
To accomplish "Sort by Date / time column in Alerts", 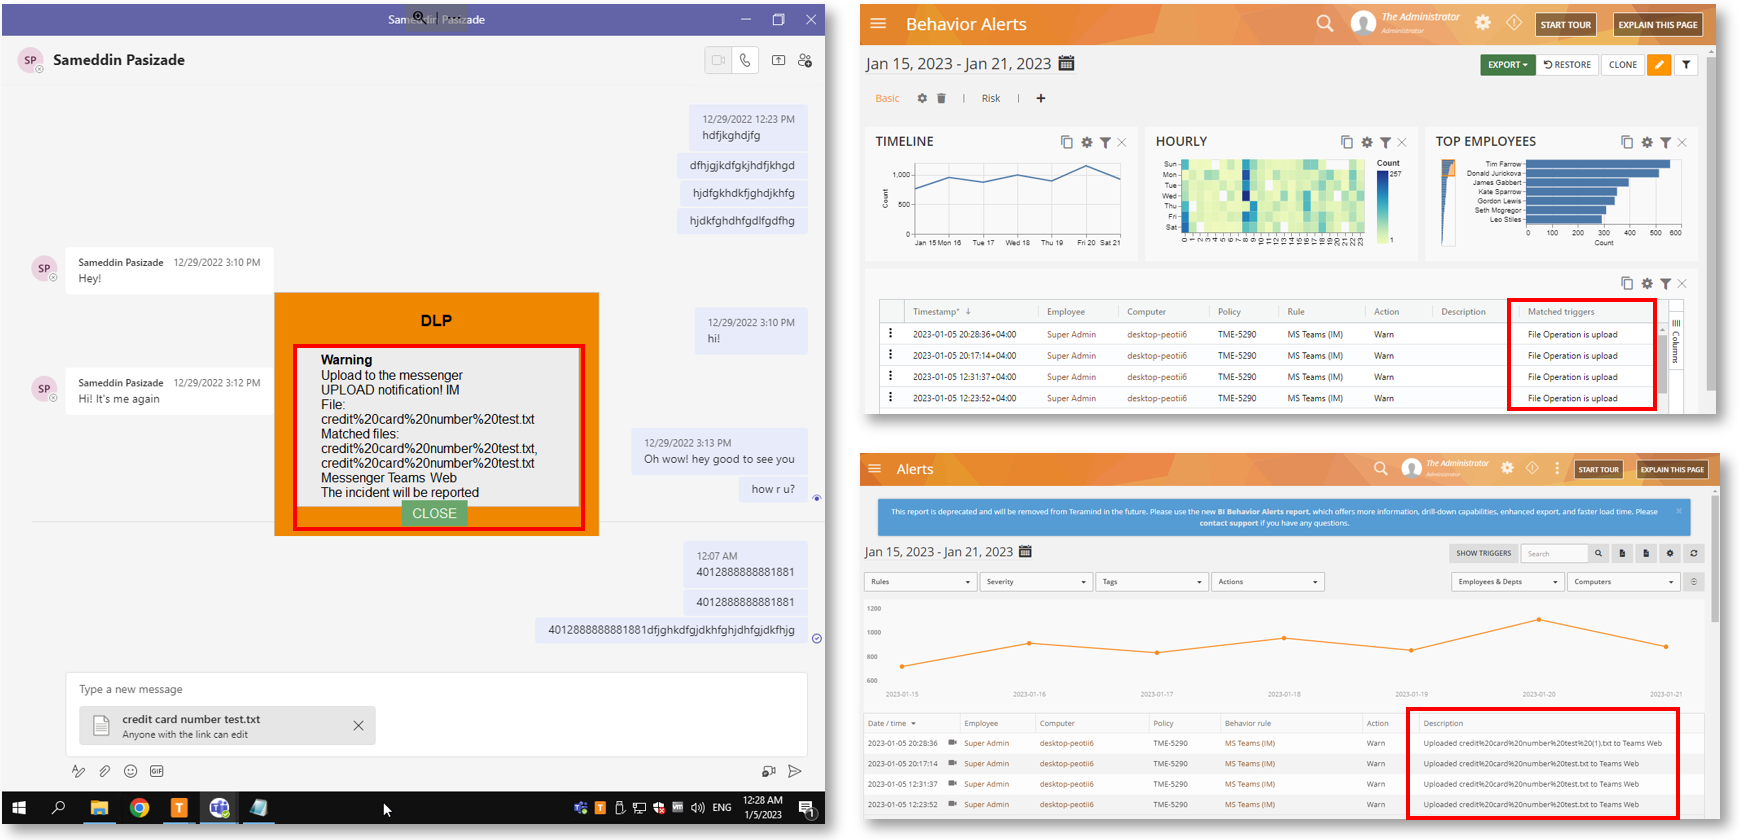I will (891, 723).
